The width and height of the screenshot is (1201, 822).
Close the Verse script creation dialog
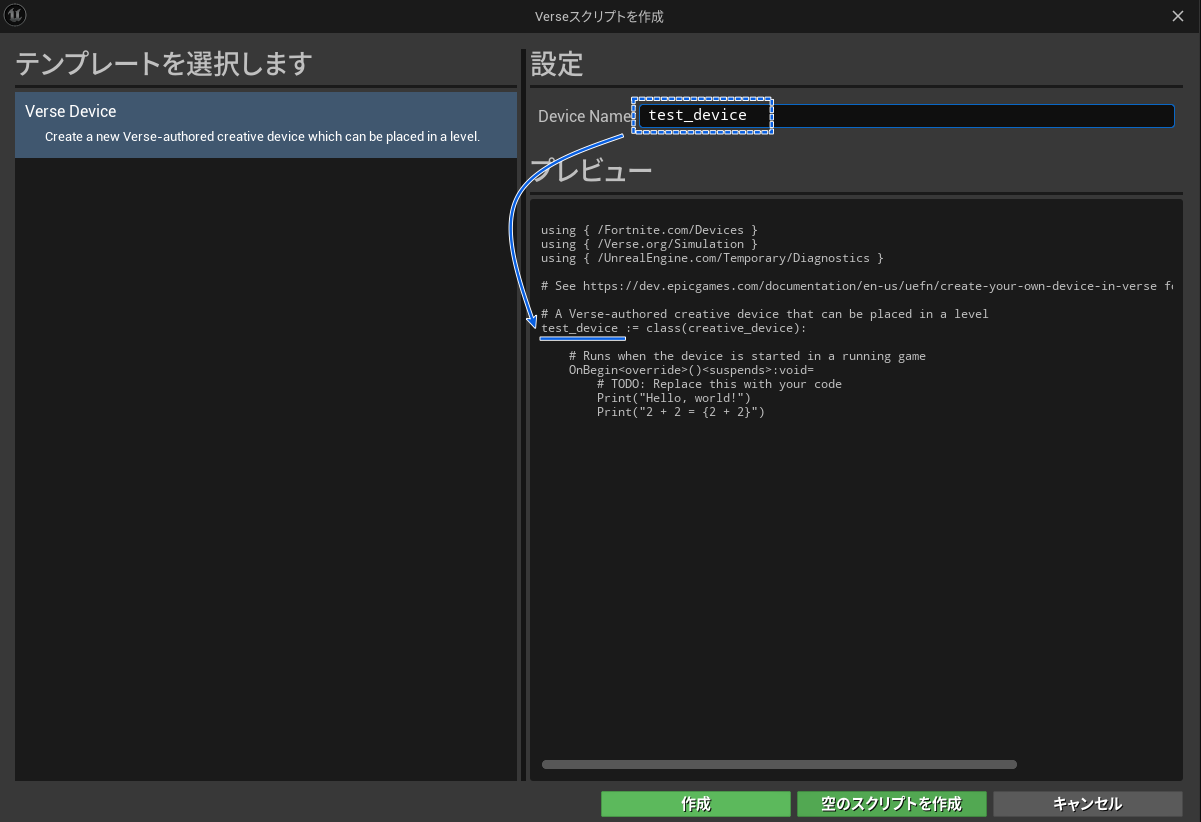point(1177,16)
